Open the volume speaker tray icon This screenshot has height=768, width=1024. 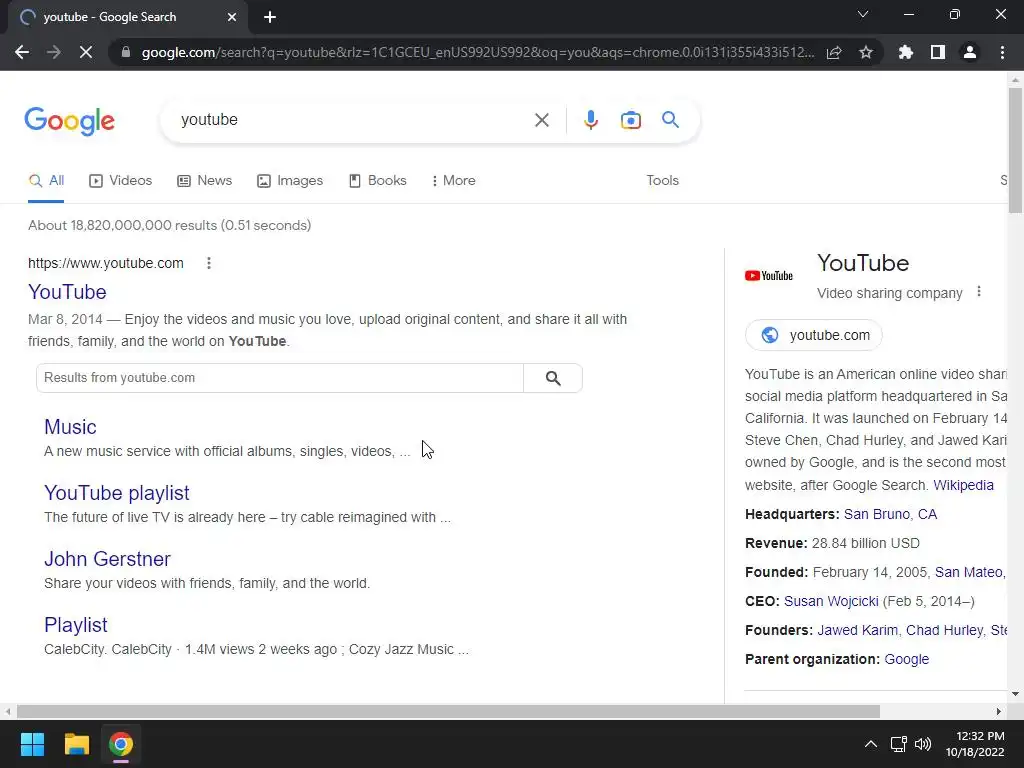[x=923, y=744]
